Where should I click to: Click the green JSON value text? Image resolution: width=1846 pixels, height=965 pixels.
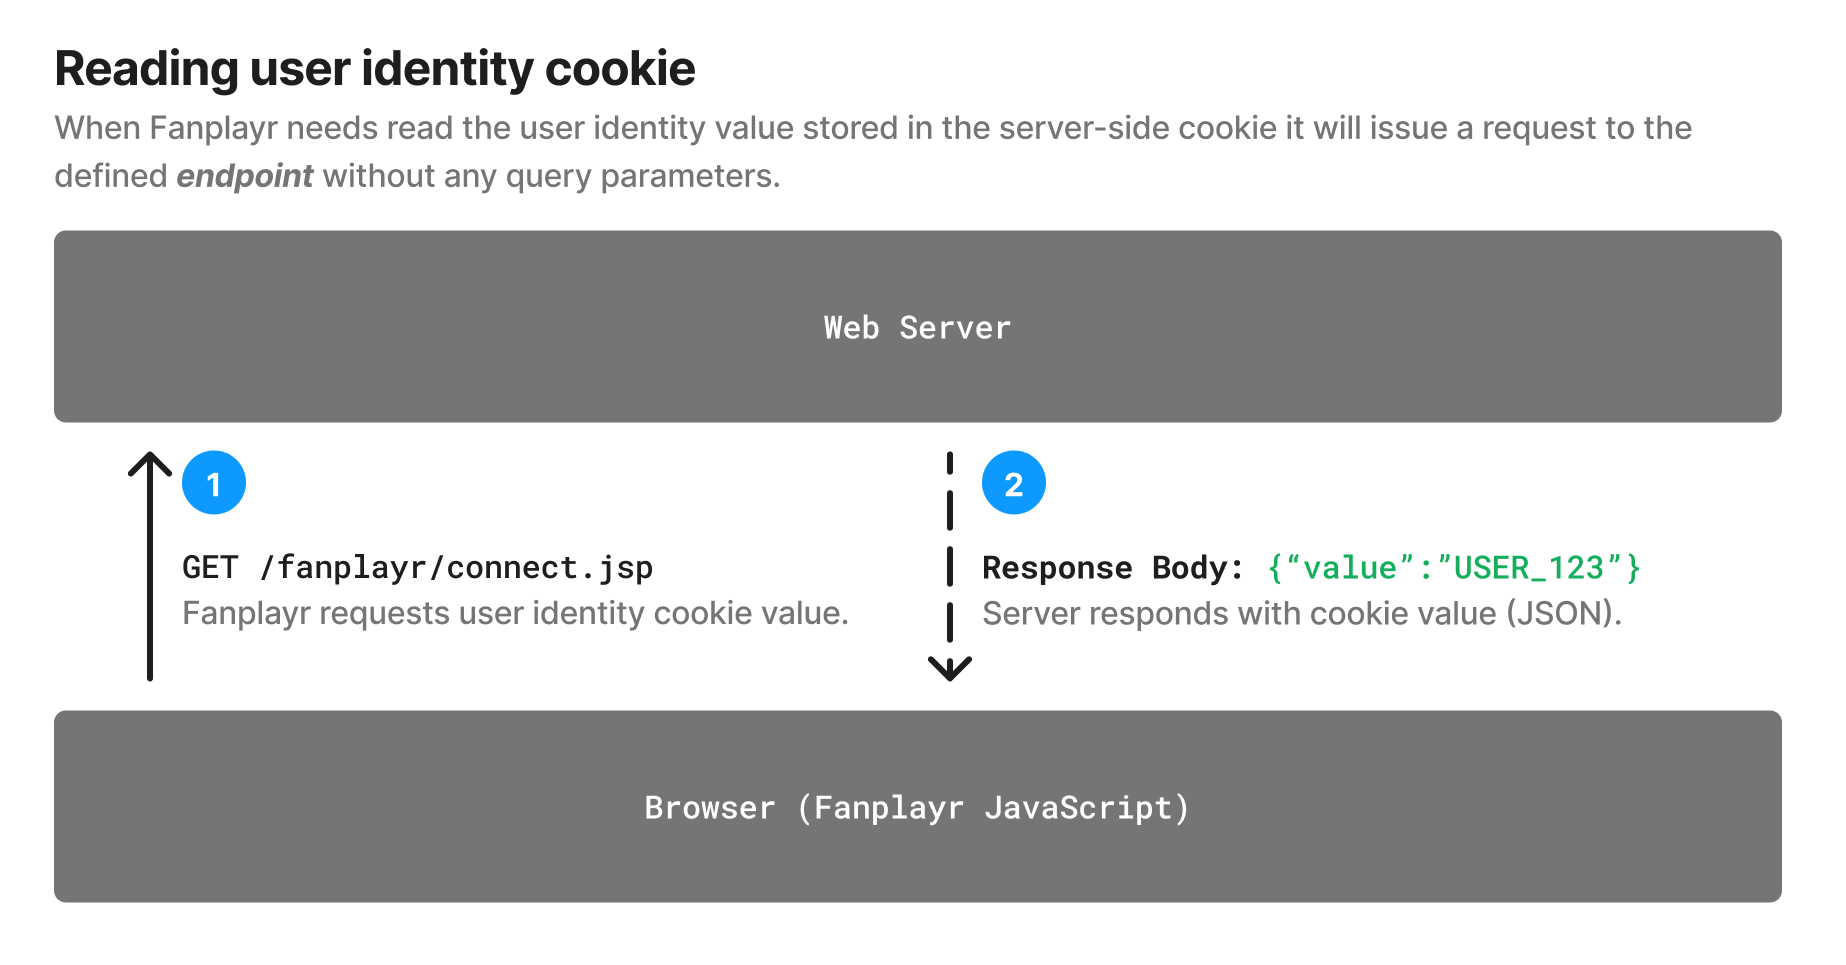coord(1454,568)
